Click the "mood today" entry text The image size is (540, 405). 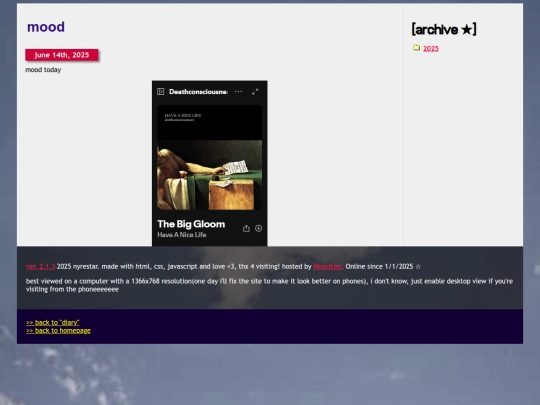(43, 70)
